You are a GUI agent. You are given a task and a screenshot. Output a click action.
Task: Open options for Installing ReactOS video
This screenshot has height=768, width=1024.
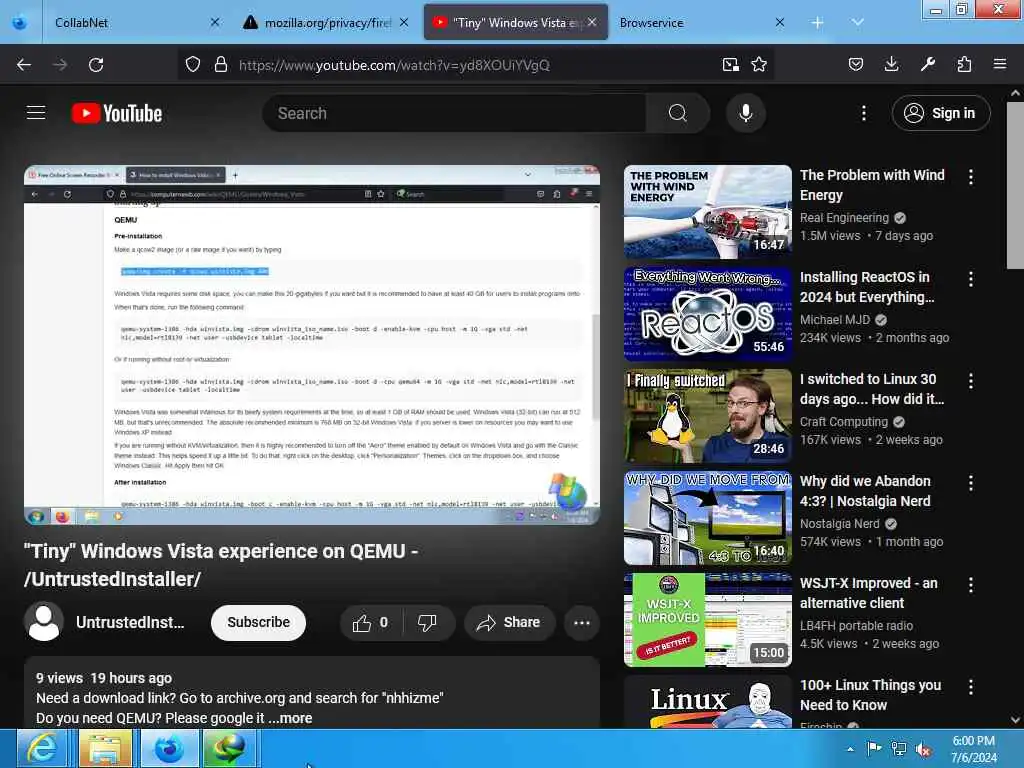tap(971, 279)
